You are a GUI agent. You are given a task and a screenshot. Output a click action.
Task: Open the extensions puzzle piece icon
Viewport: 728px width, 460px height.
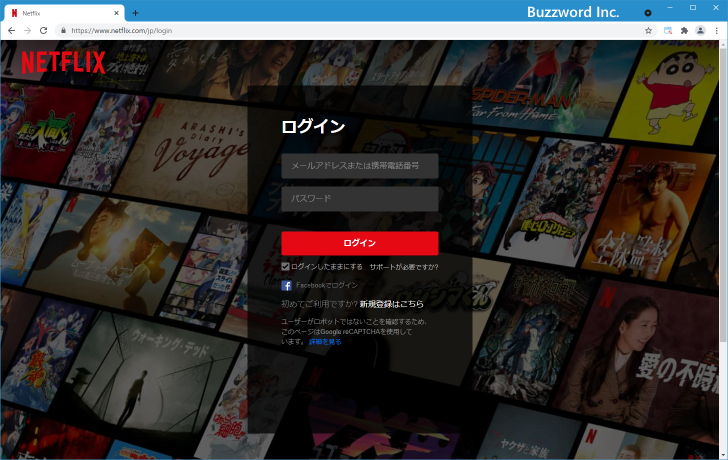click(684, 31)
